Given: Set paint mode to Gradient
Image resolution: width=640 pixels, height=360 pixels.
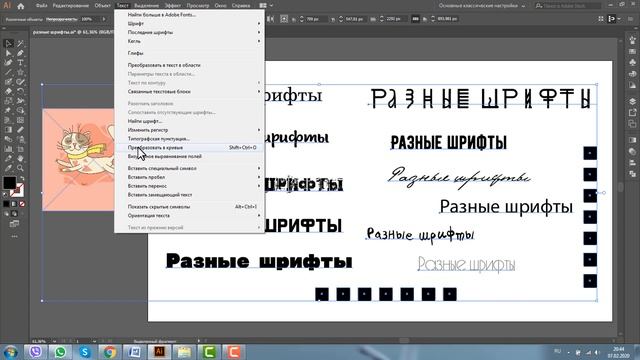Looking at the screenshot, I should point(14,204).
